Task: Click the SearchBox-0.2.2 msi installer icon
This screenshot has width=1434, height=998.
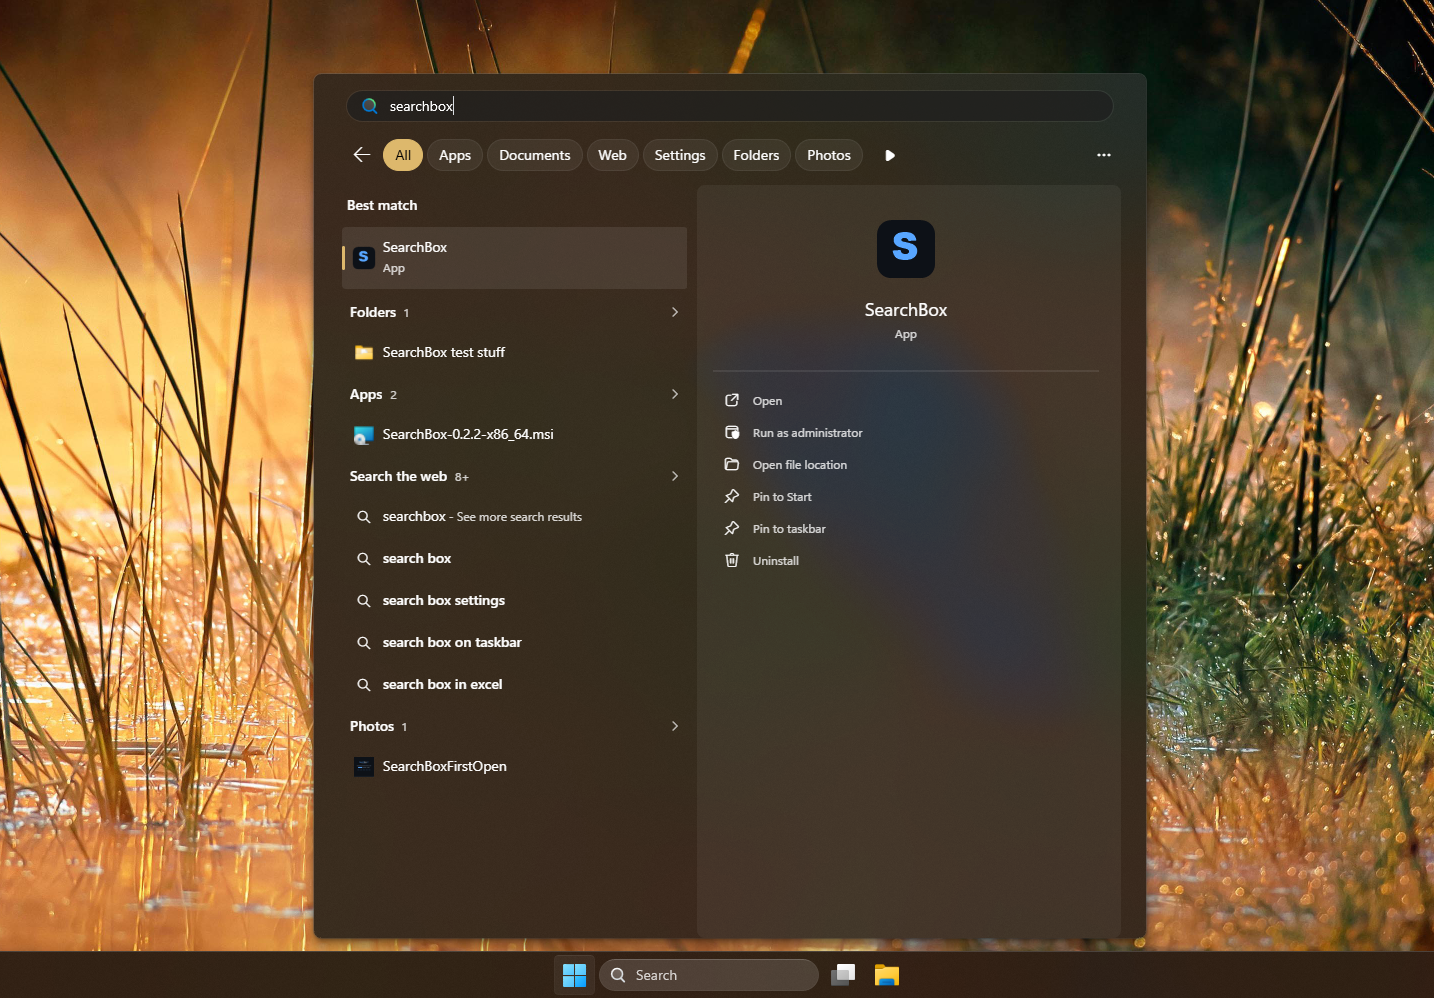Action: click(364, 435)
